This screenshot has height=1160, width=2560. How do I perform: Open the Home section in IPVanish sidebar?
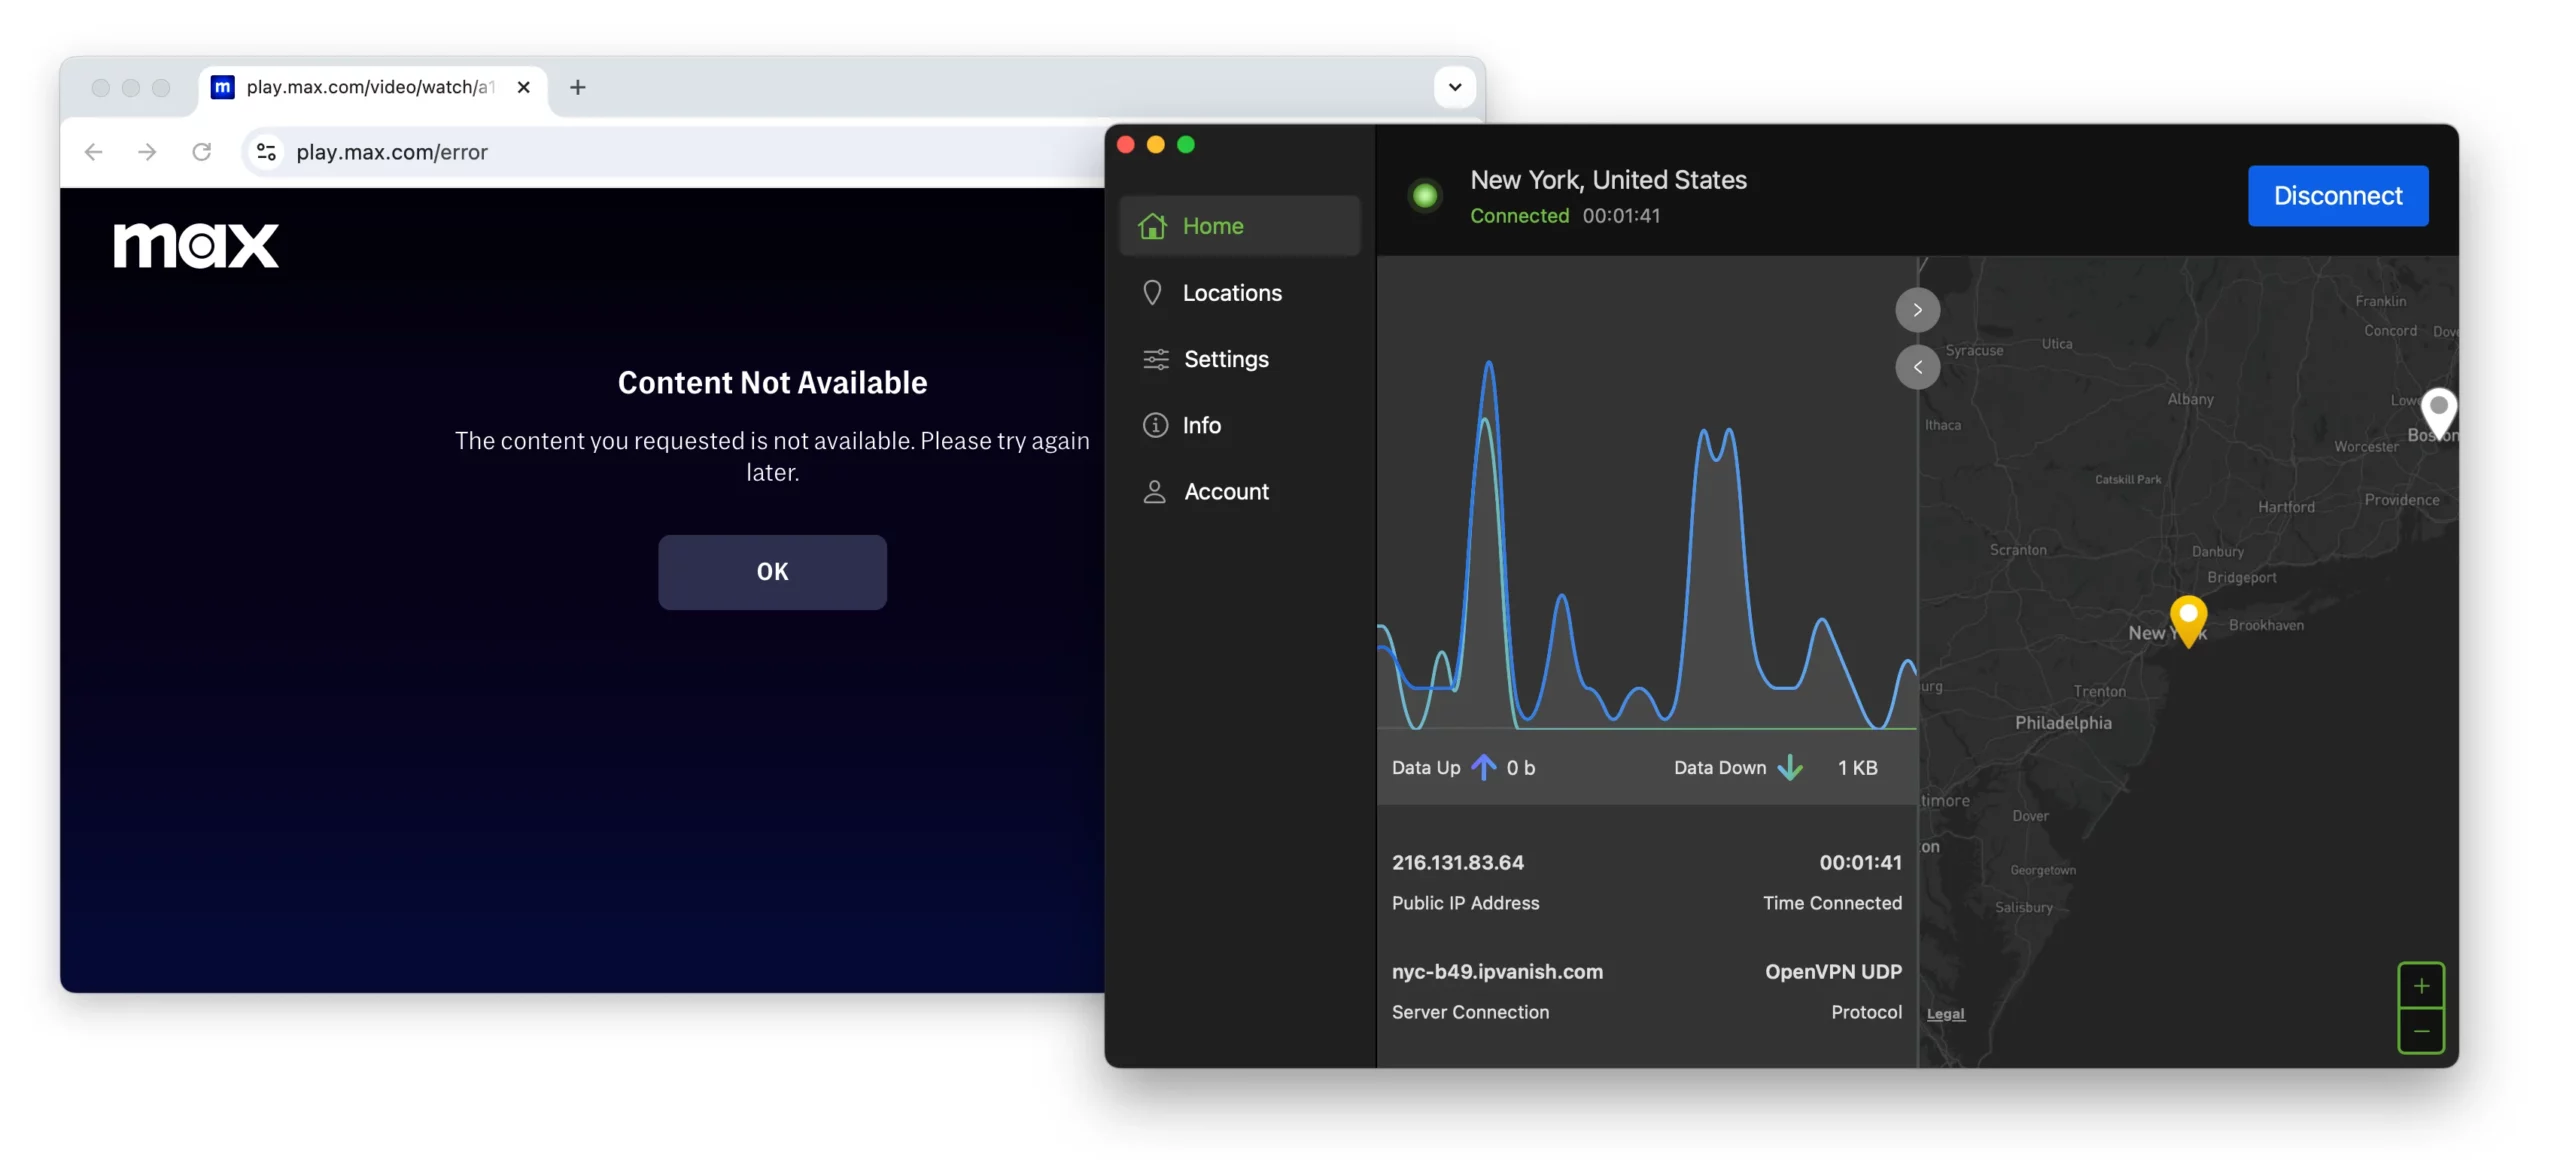point(1239,226)
